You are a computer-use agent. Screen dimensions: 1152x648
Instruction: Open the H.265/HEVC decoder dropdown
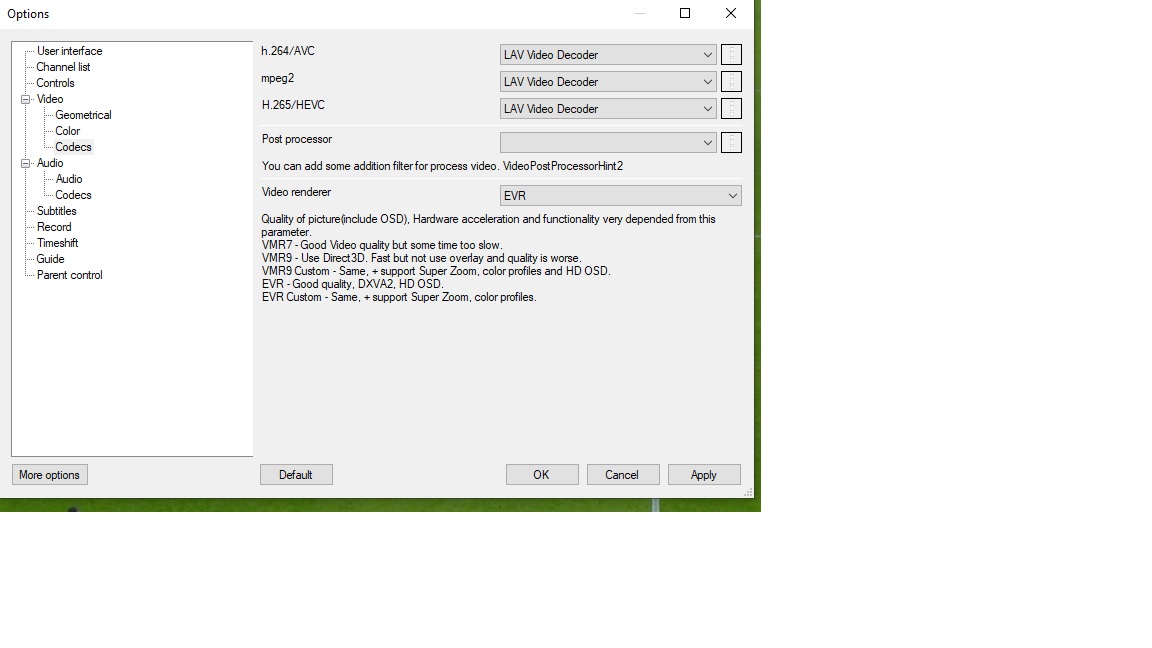pyautogui.click(x=608, y=109)
